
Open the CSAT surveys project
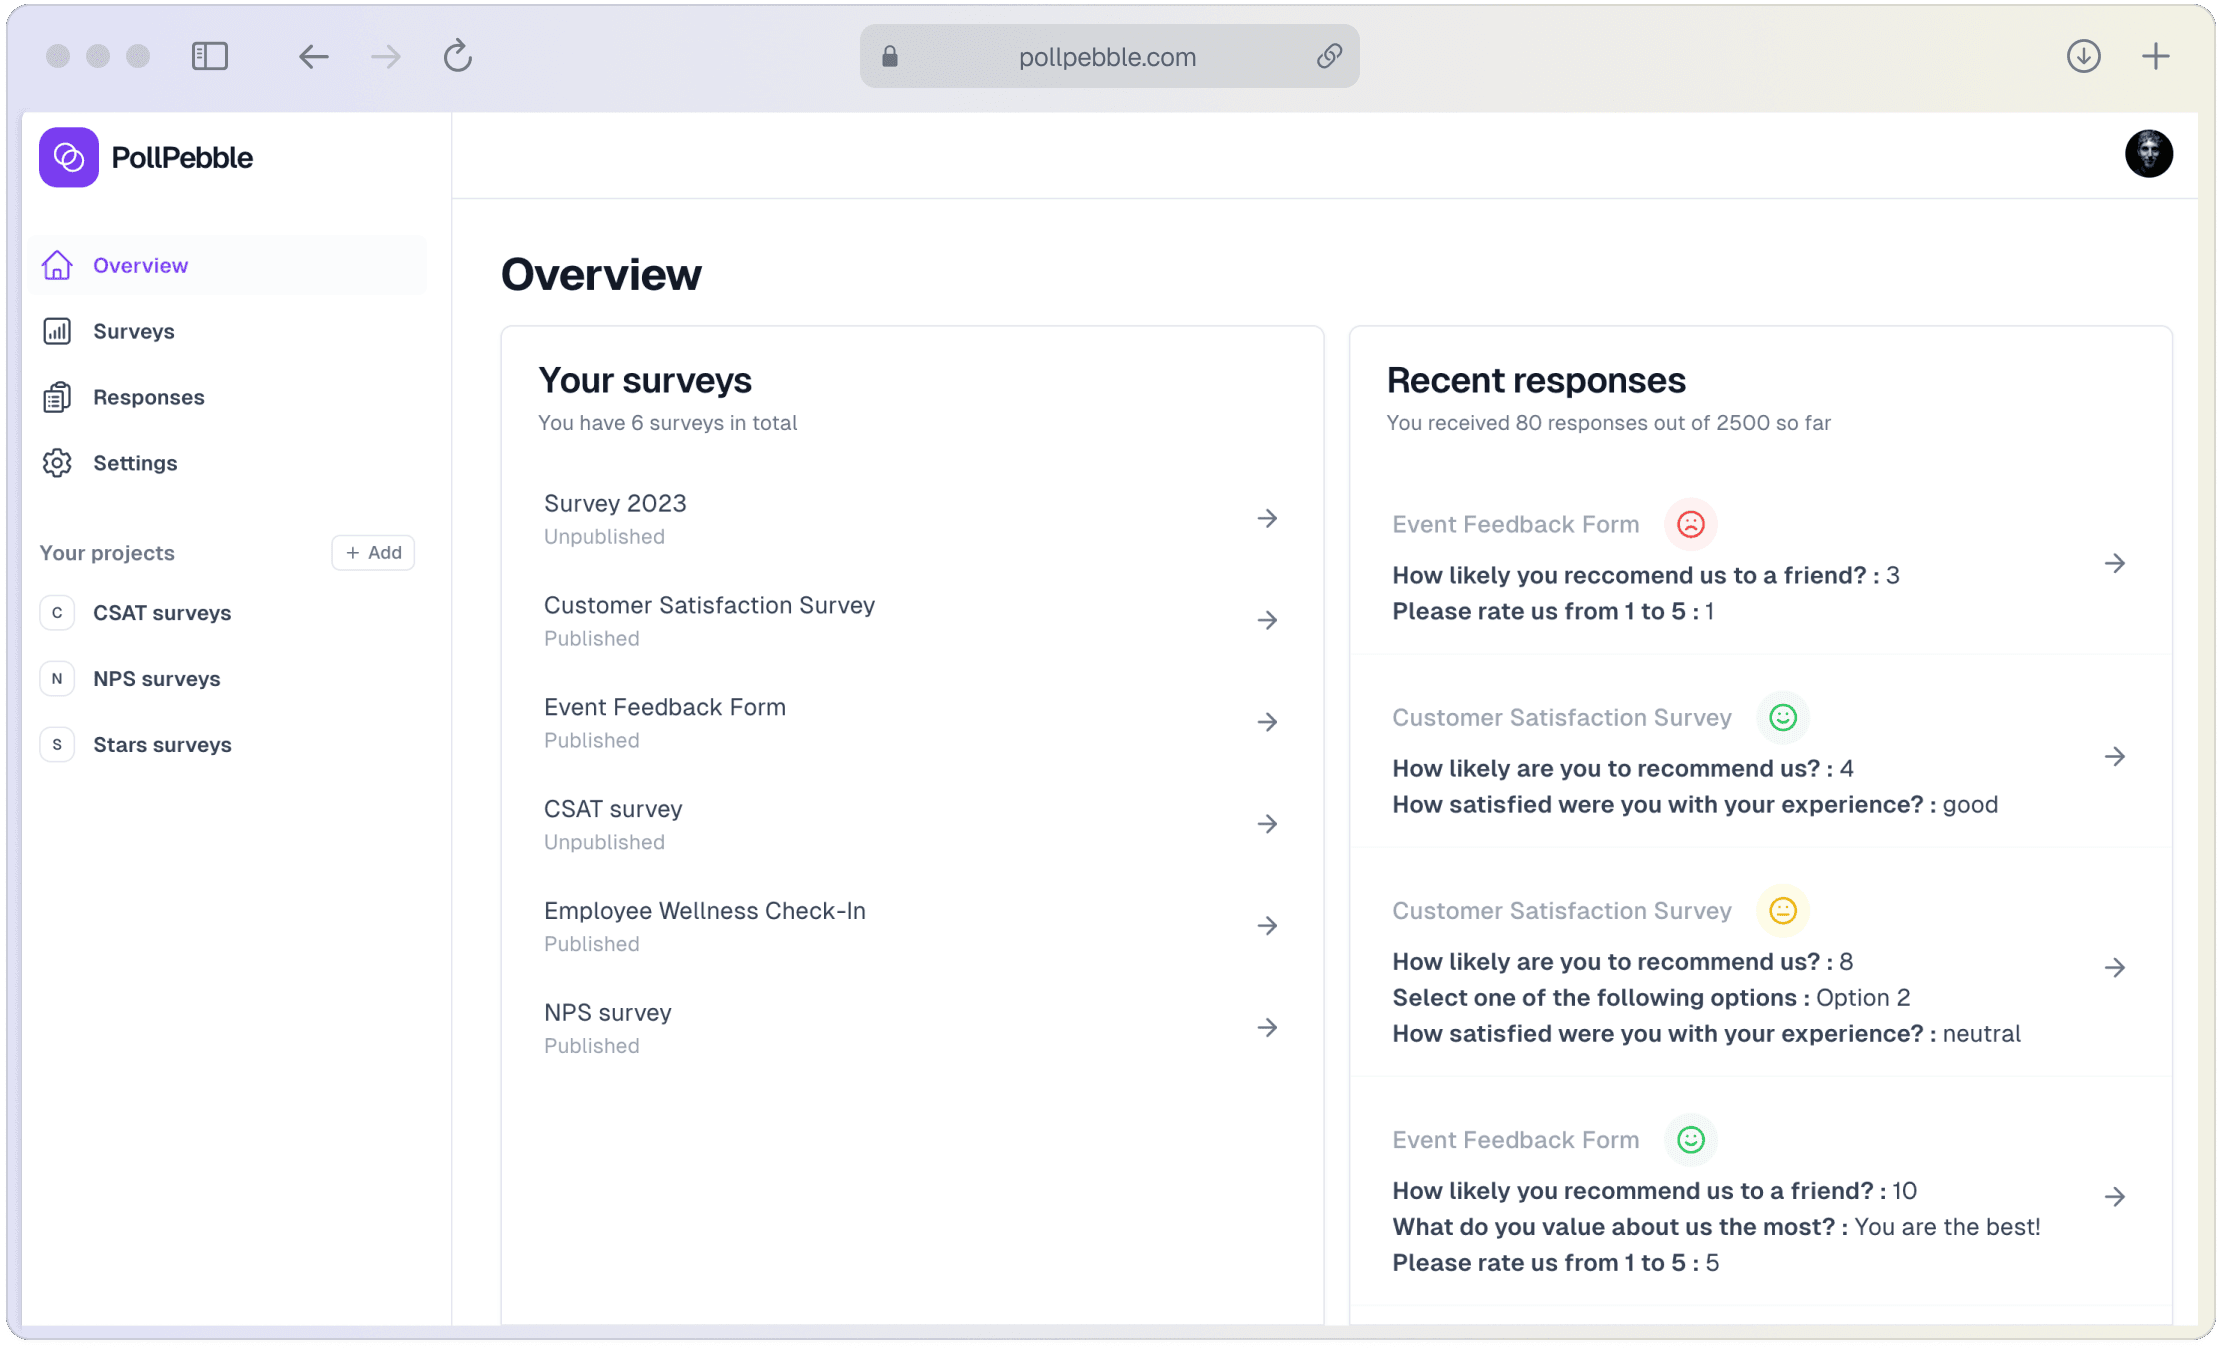point(162,613)
